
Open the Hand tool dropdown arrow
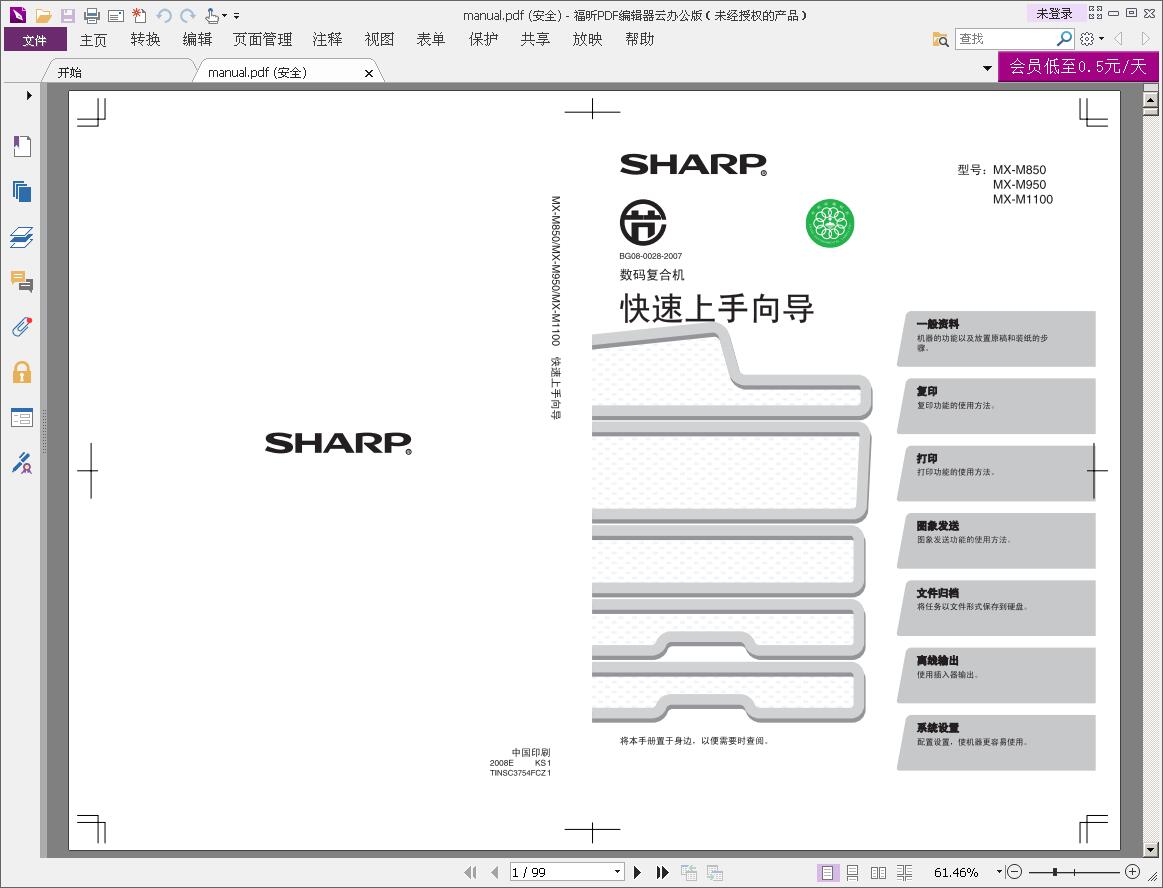pyautogui.click(x=225, y=16)
